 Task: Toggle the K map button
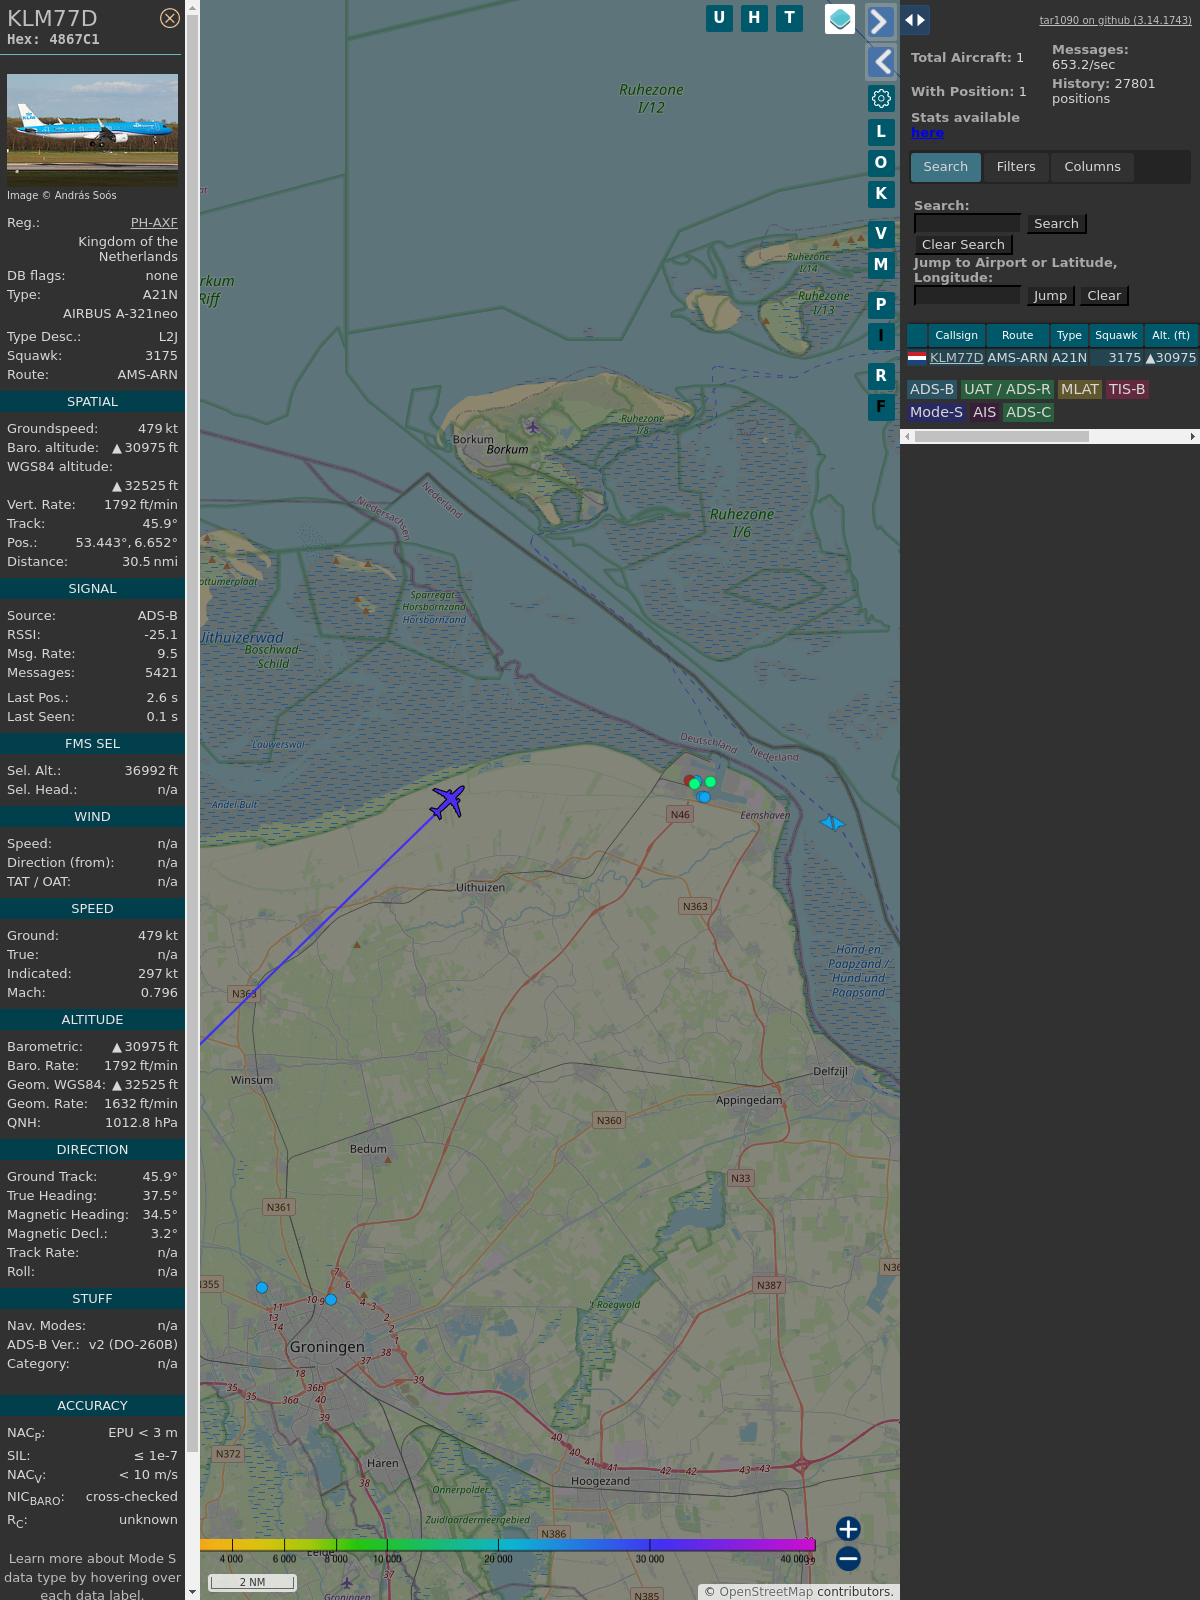[881, 194]
